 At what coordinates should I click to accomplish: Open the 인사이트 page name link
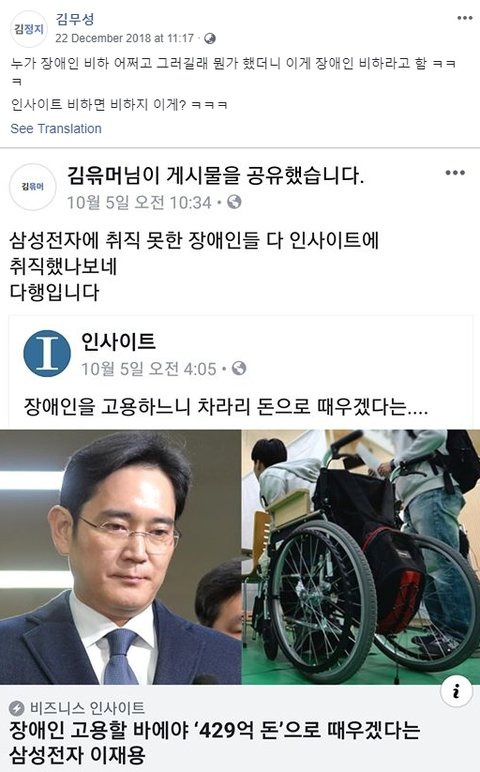point(118,341)
